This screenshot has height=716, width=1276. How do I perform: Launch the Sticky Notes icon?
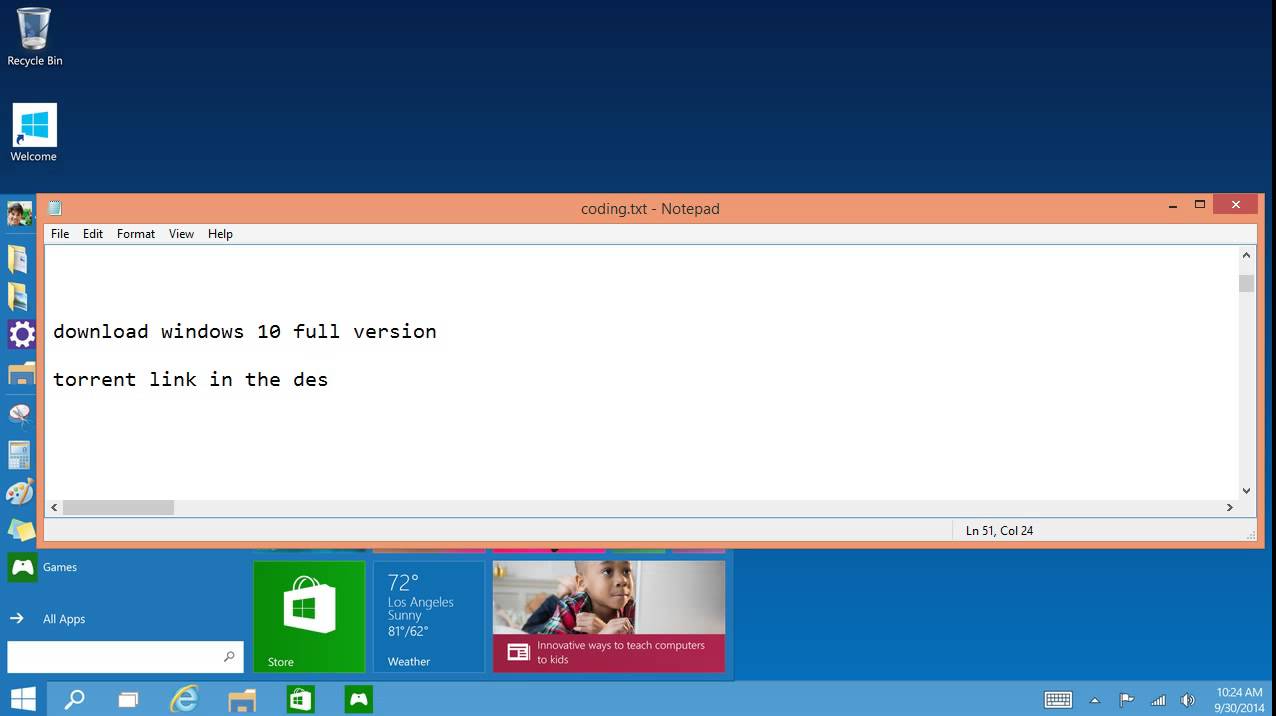point(21,529)
